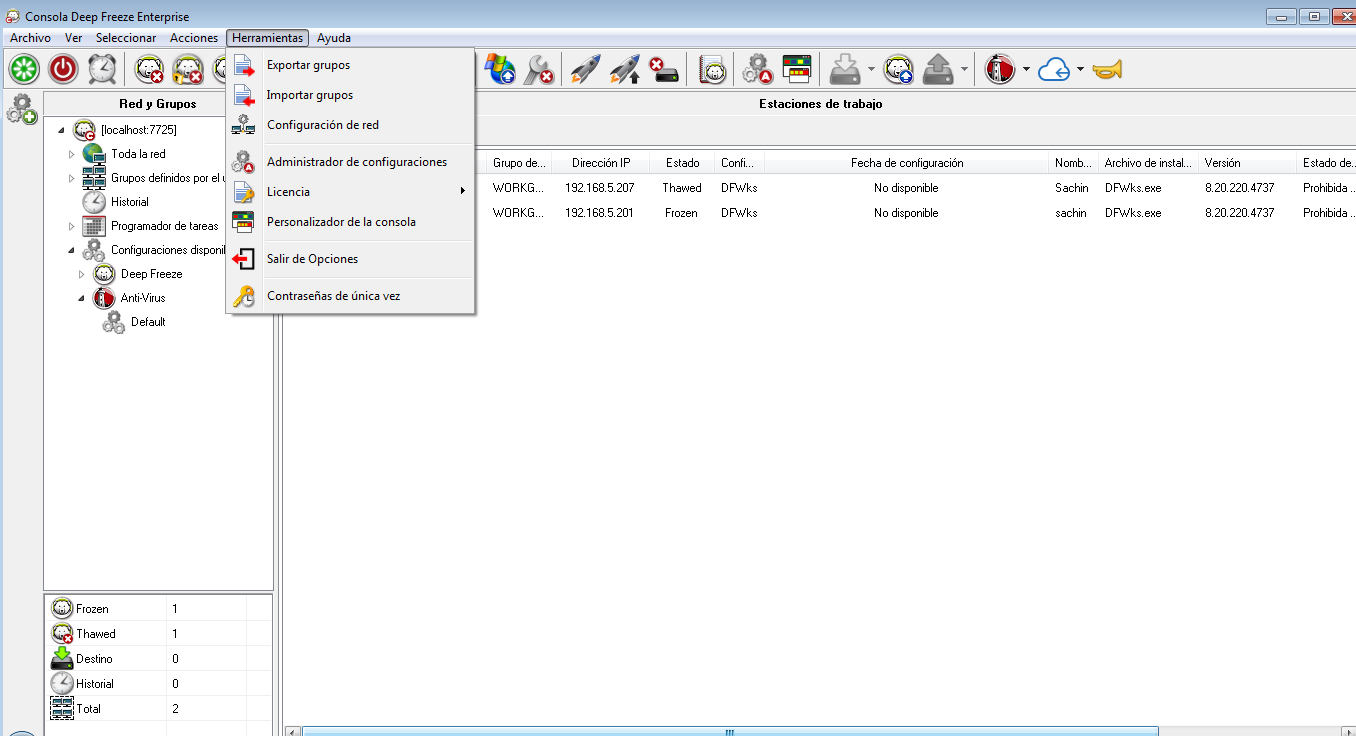Collapse the localhost:7725 tree node
Screen dimensions: 1356x736
coord(62,130)
